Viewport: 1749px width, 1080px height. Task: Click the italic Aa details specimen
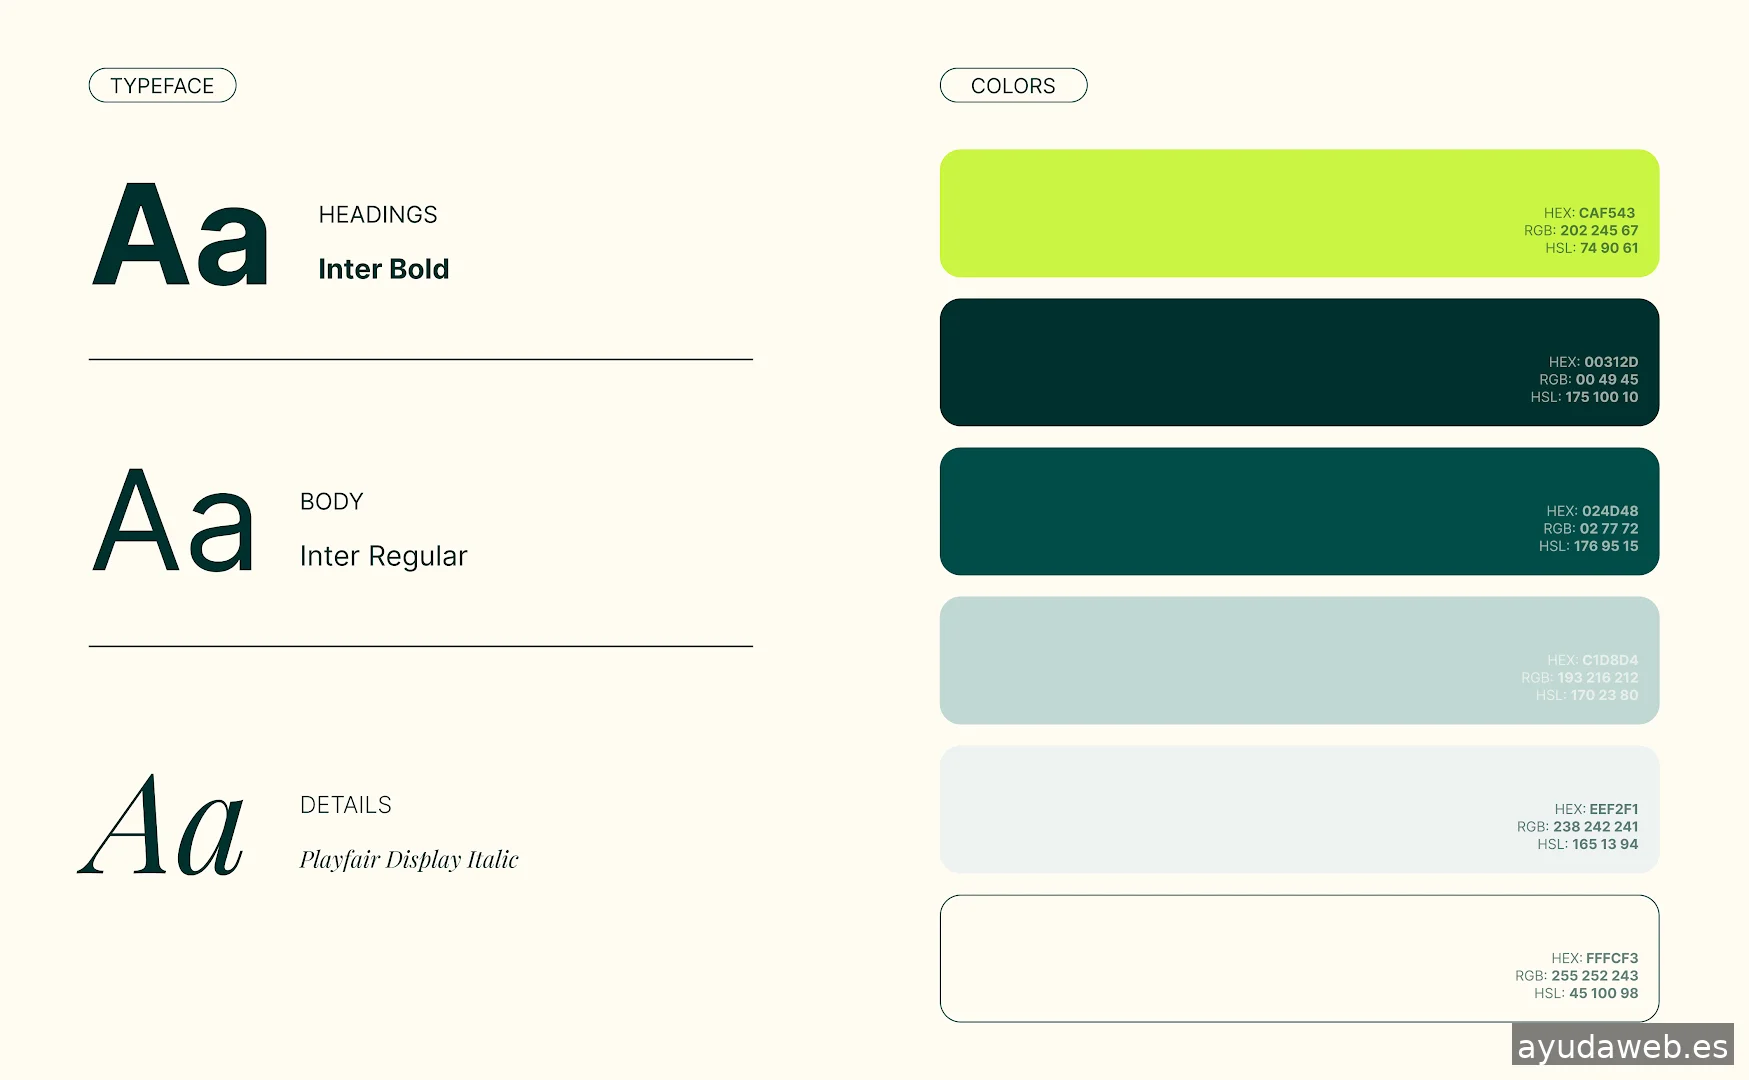[x=162, y=826]
